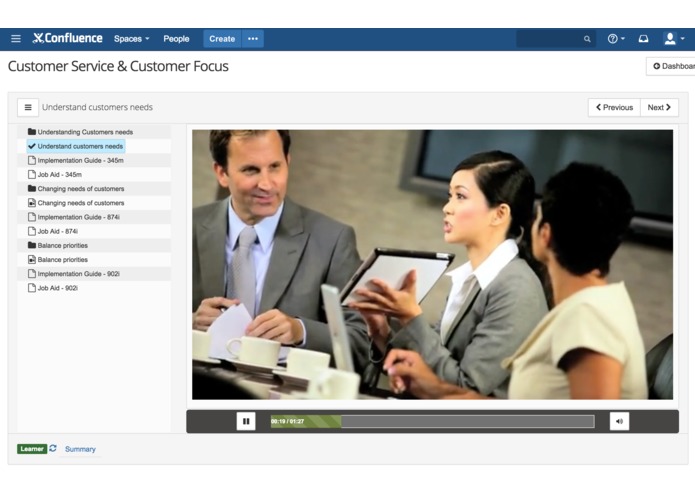Open the Summary link
This screenshot has height=494, width=695.
click(x=80, y=449)
